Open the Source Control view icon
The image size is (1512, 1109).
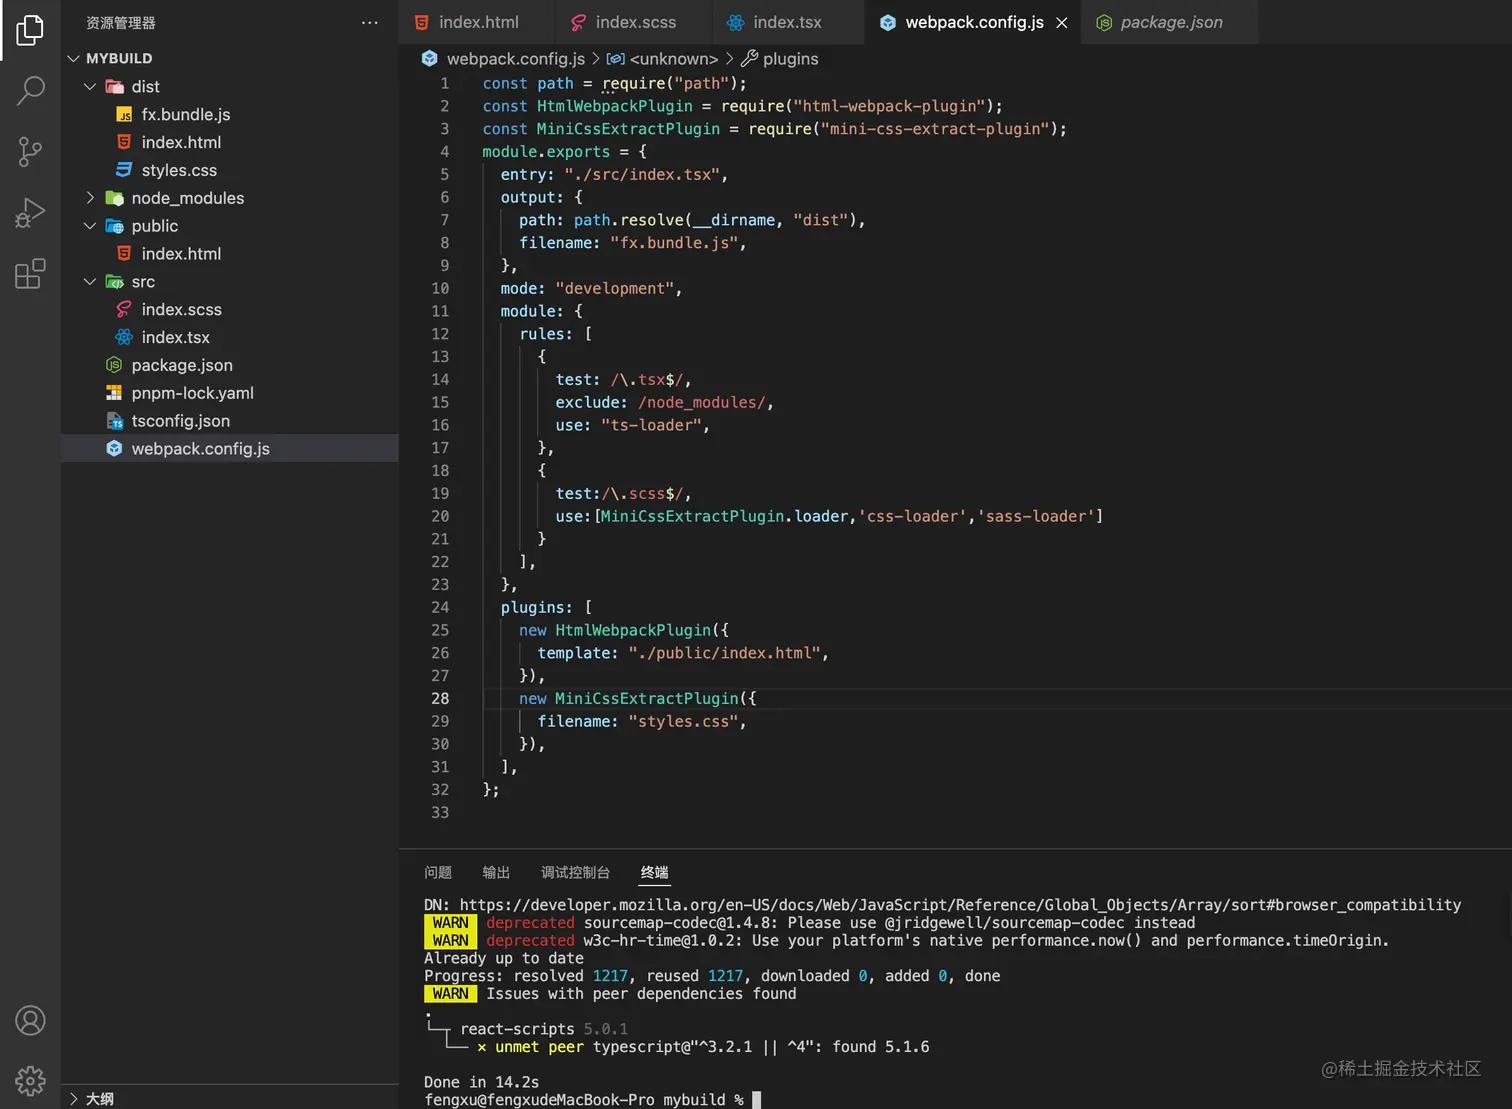pyautogui.click(x=30, y=152)
